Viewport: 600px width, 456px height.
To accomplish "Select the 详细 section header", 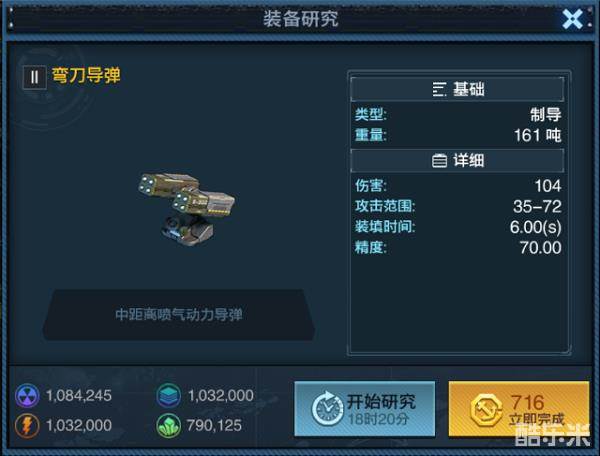I will [457, 161].
